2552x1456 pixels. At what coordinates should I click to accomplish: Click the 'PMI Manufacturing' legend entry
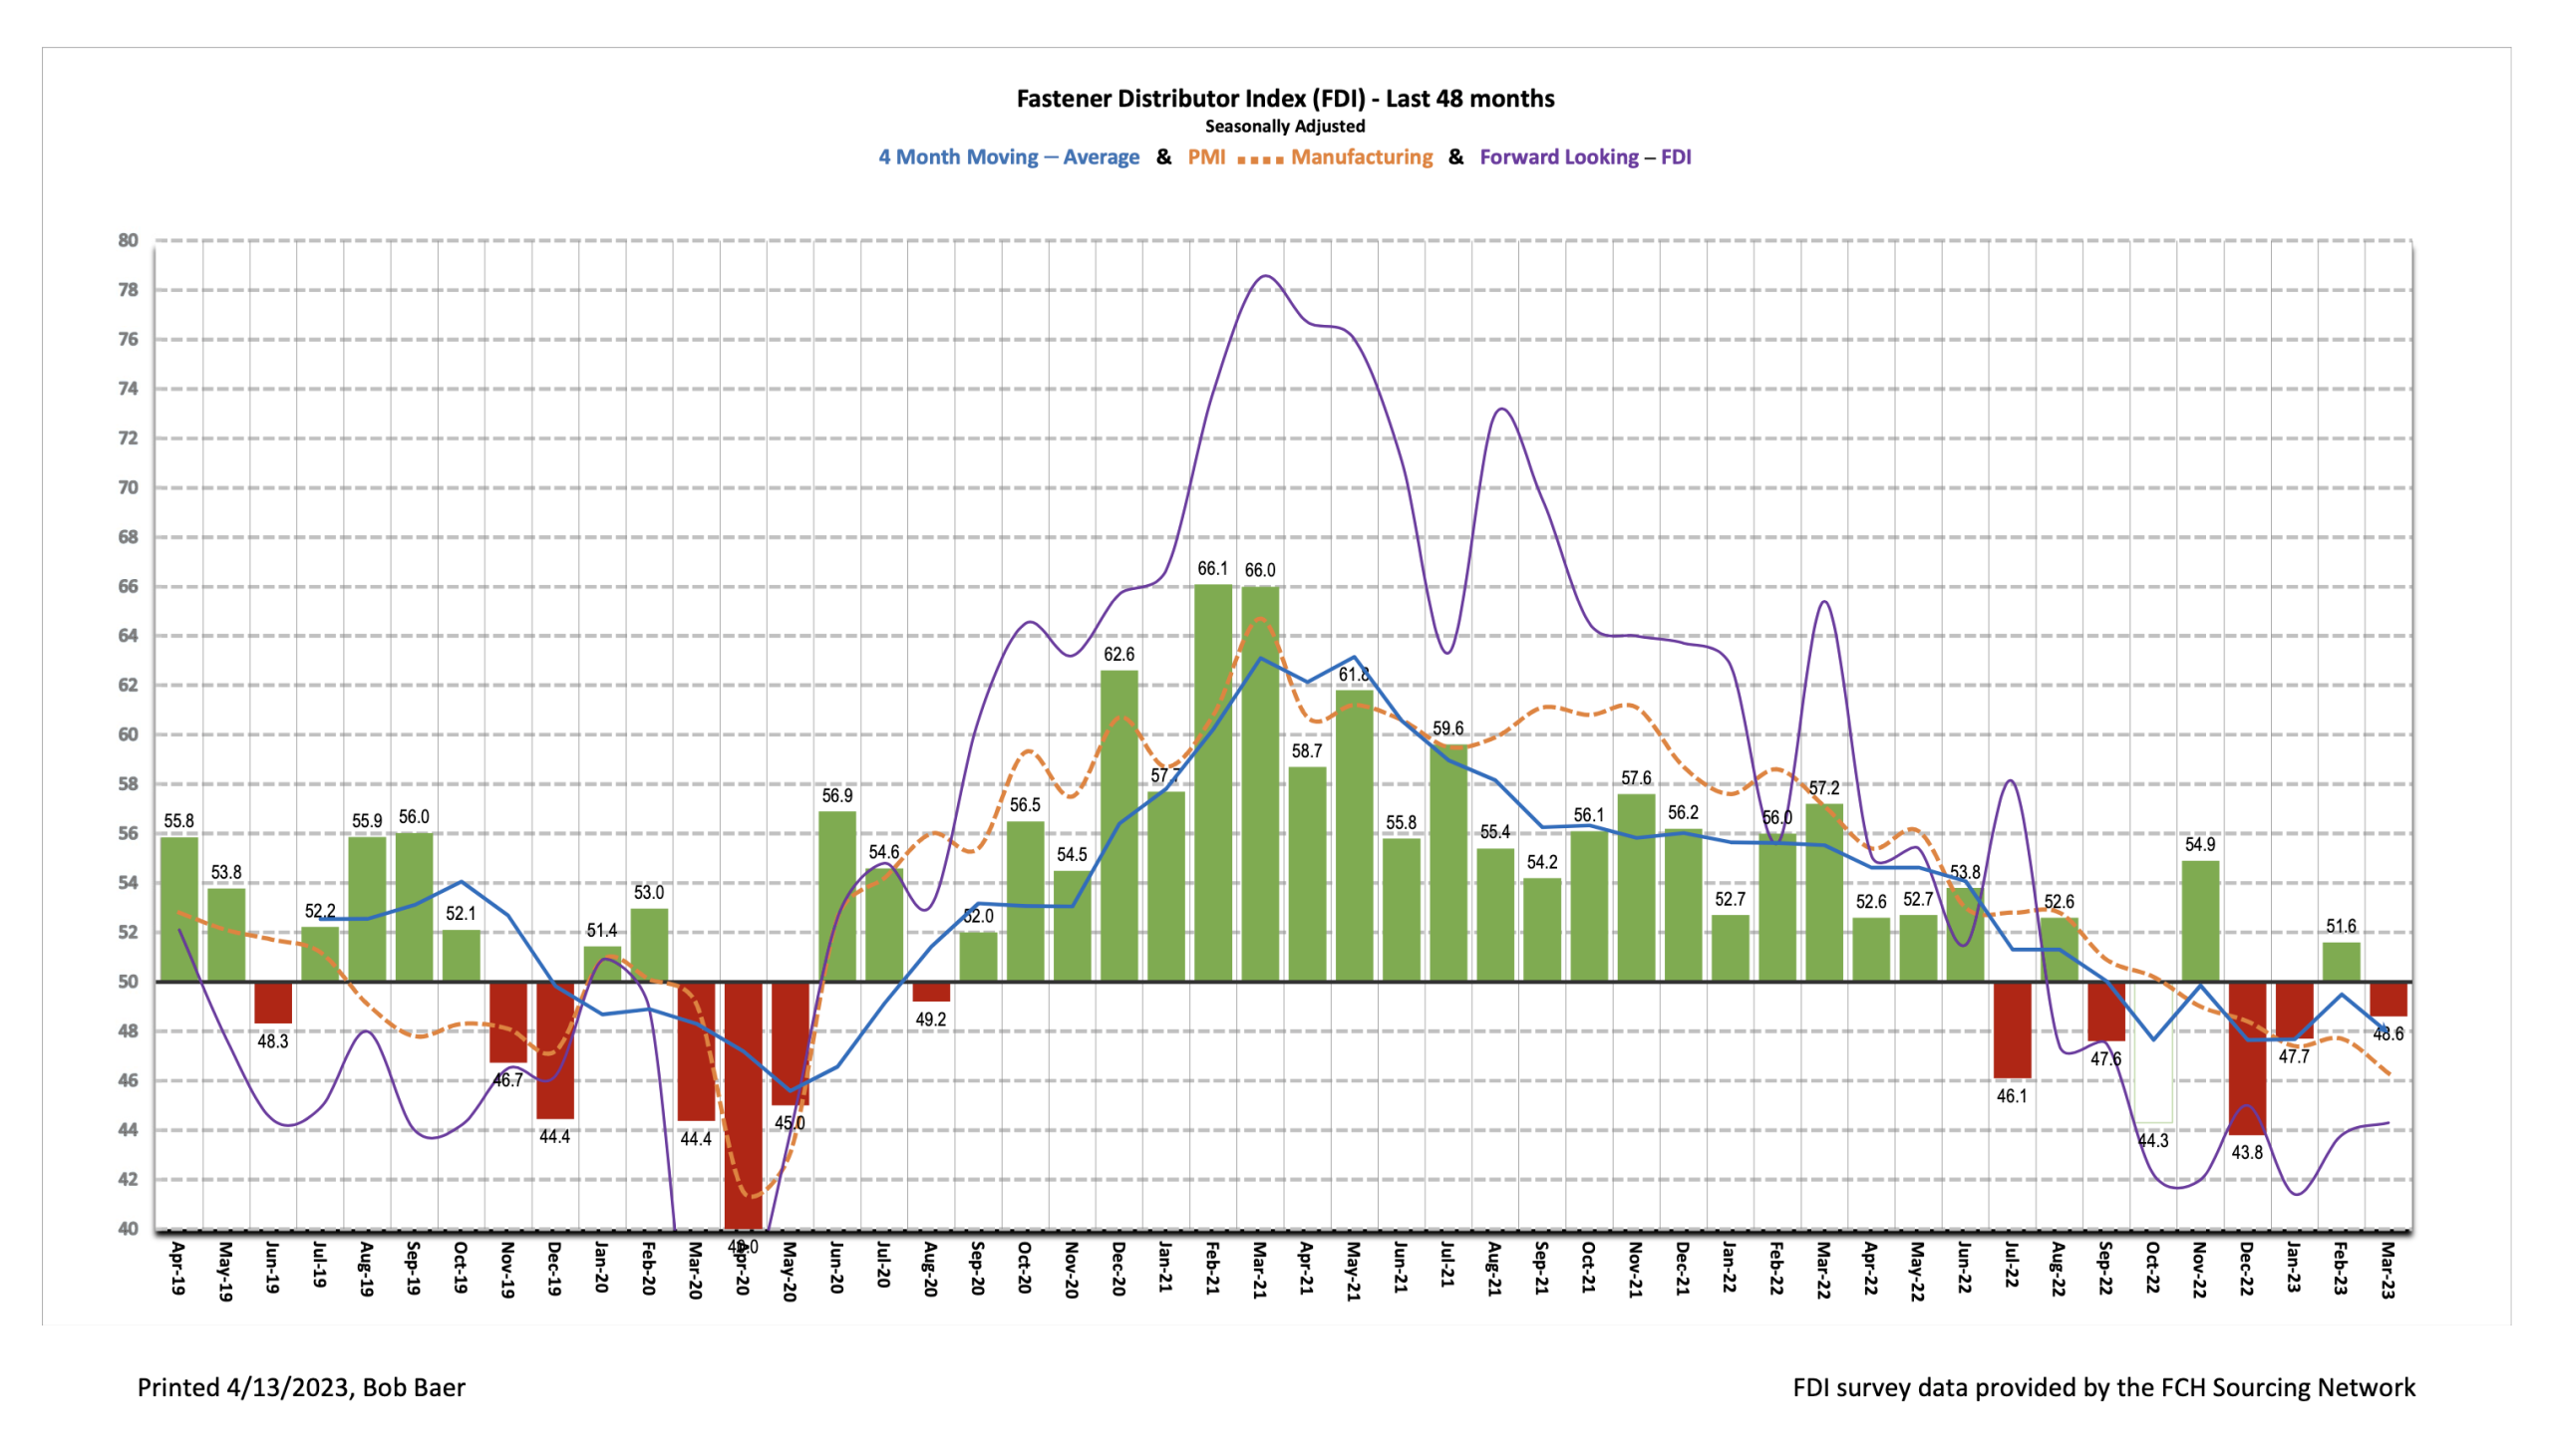1309,156
